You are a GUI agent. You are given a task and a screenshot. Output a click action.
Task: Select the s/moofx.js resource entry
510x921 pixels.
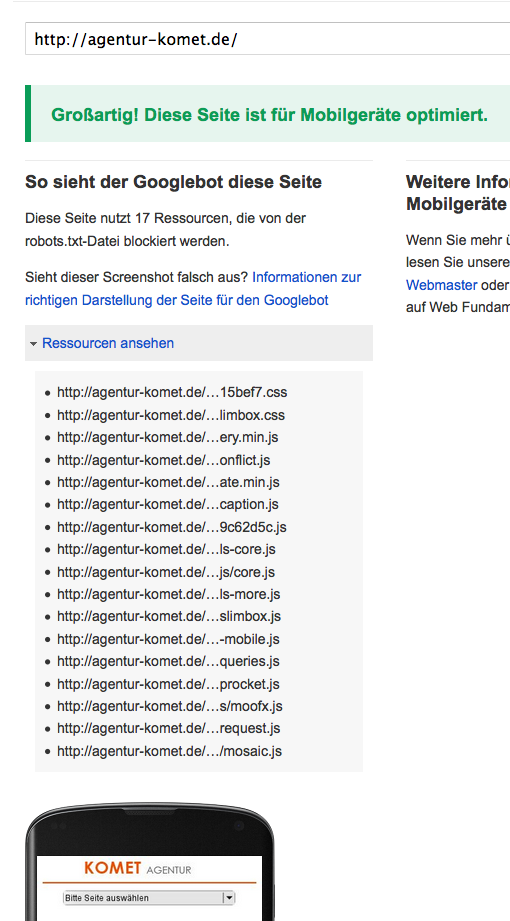[x=170, y=706]
